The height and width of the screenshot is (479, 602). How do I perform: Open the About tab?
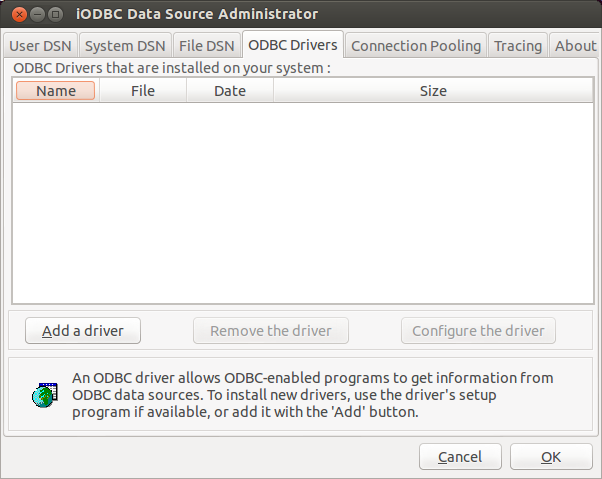[x=575, y=45]
